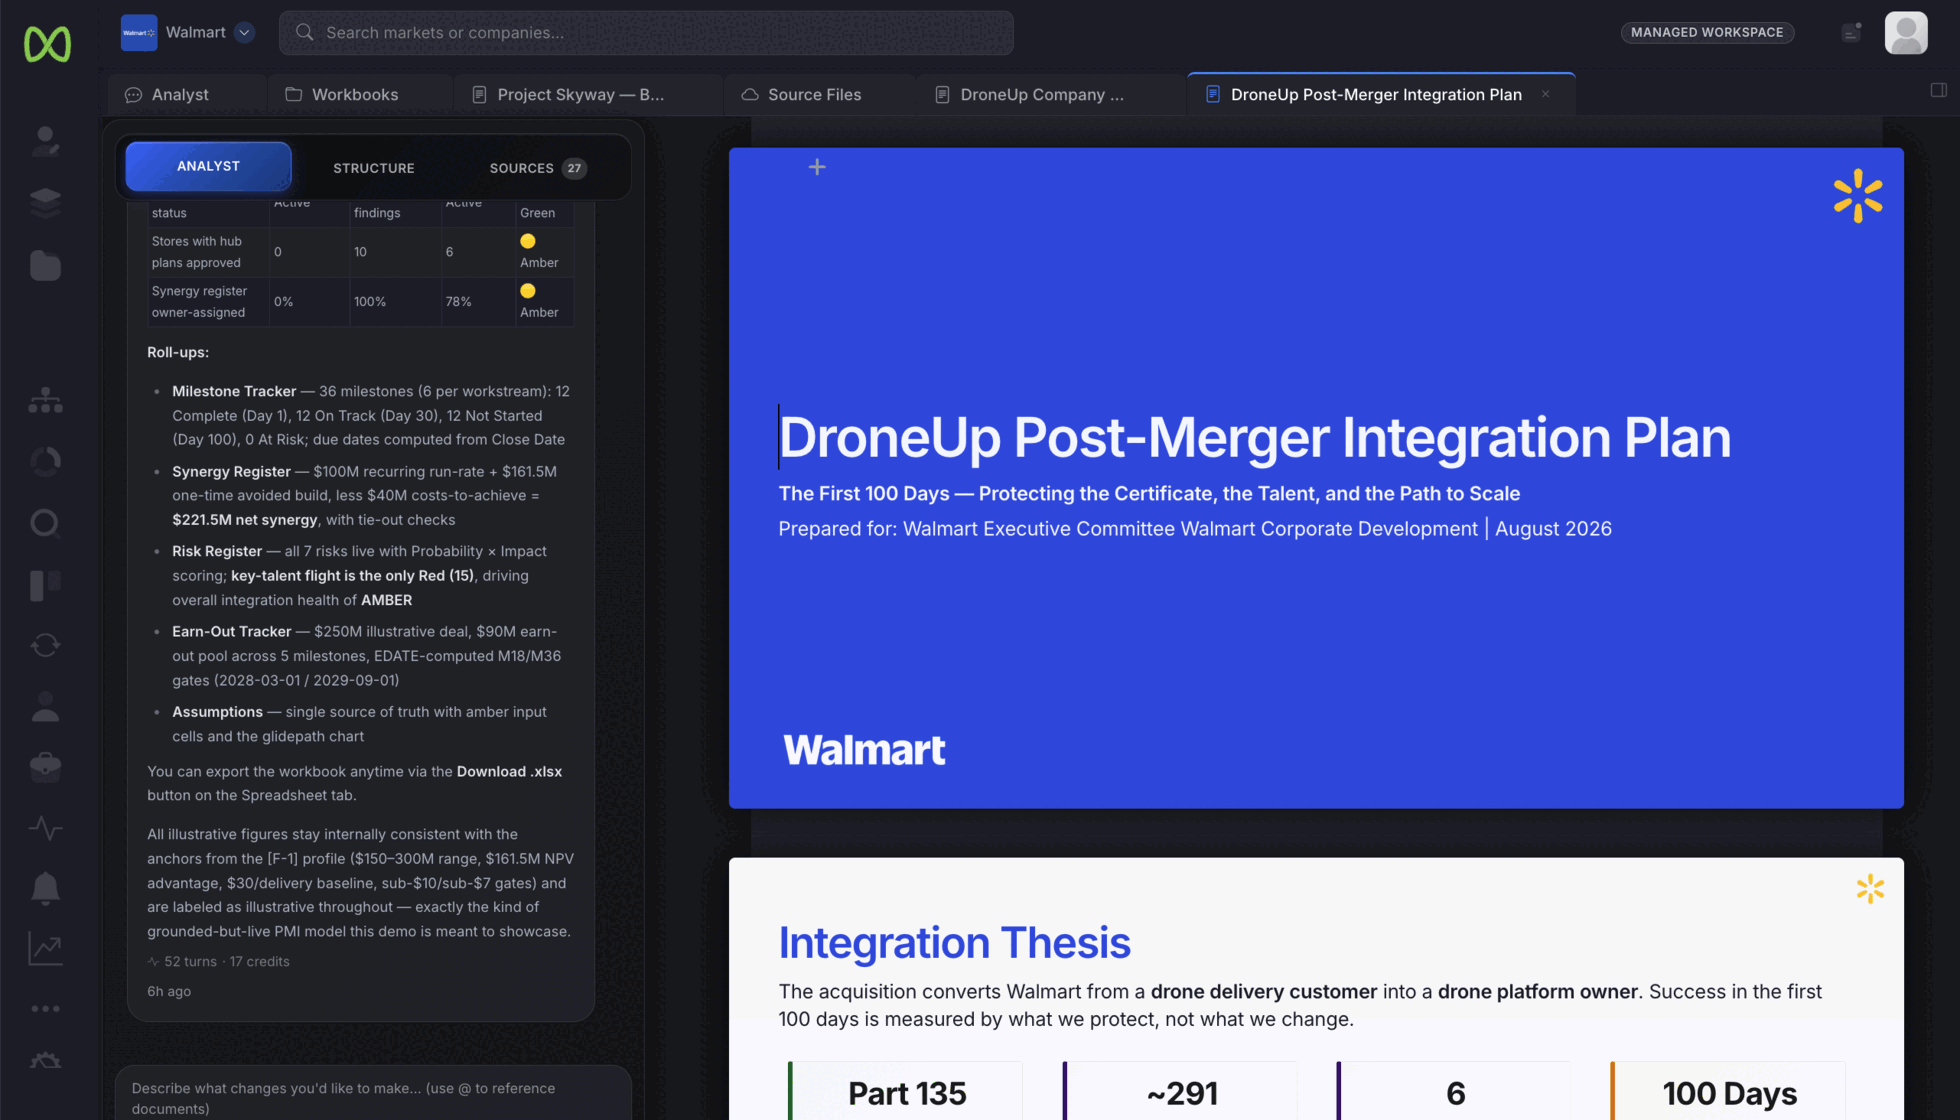Click the yellow spark logo on cover slide
This screenshot has height=1120, width=1960.
[x=1858, y=195]
